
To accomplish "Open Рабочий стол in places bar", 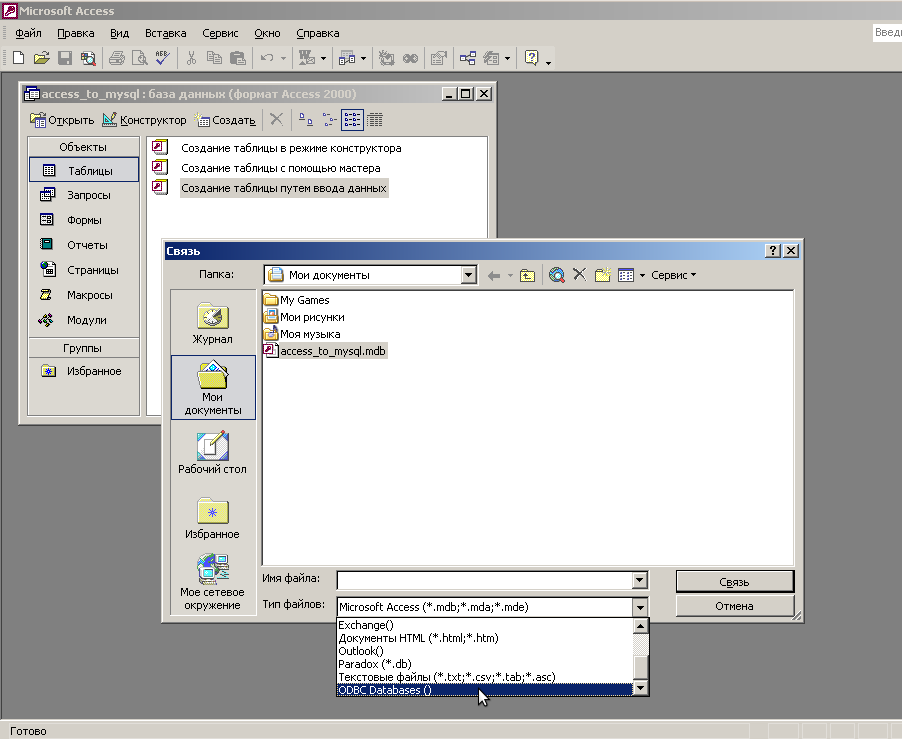I will (213, 452).
